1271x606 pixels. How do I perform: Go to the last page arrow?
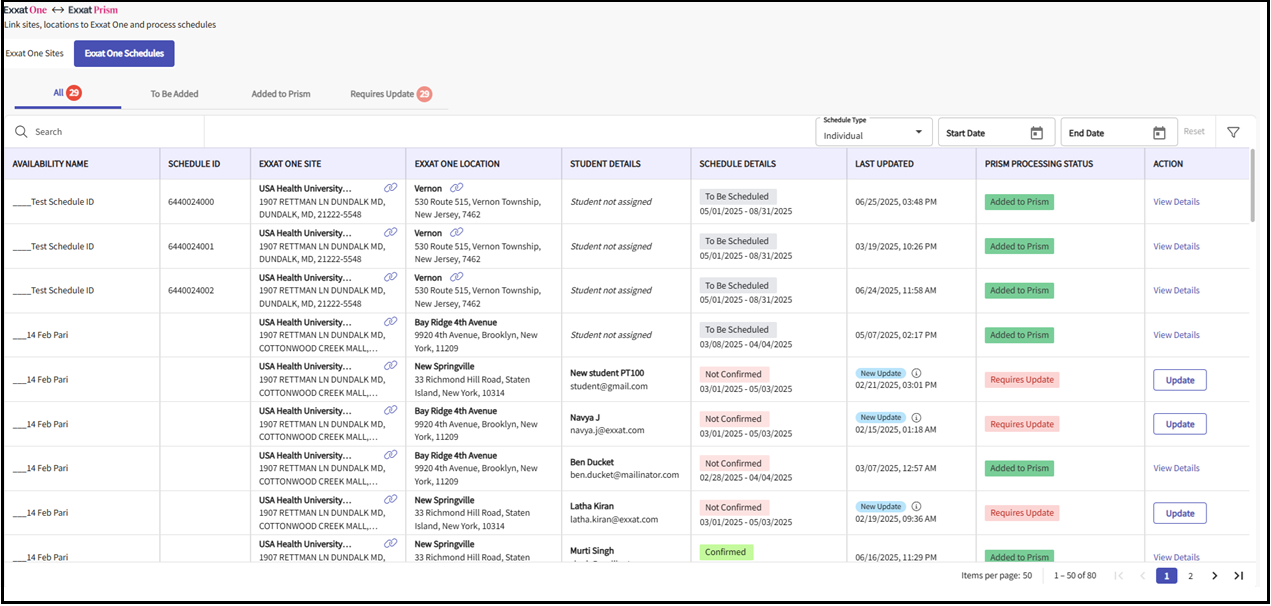(1238, 576)
